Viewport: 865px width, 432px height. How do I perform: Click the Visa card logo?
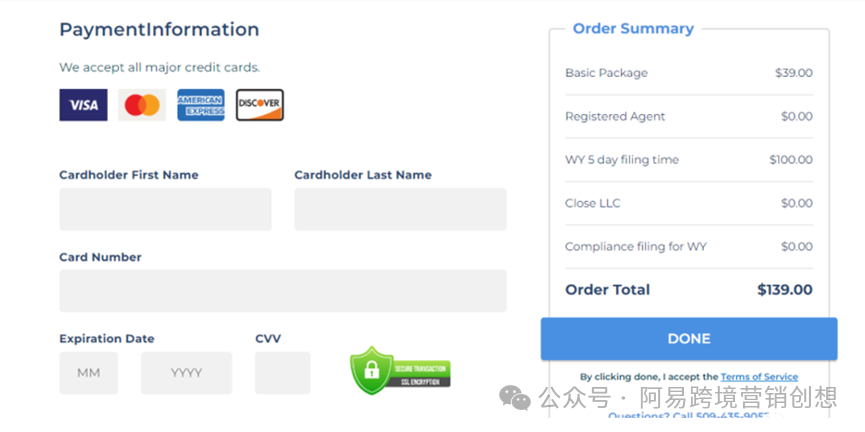point(83,105)
